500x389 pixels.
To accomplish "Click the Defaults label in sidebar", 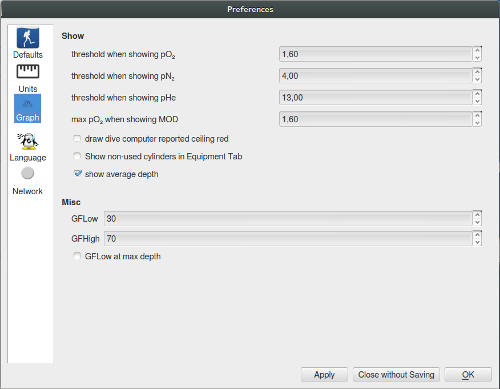I will click(x=28, y=55).
